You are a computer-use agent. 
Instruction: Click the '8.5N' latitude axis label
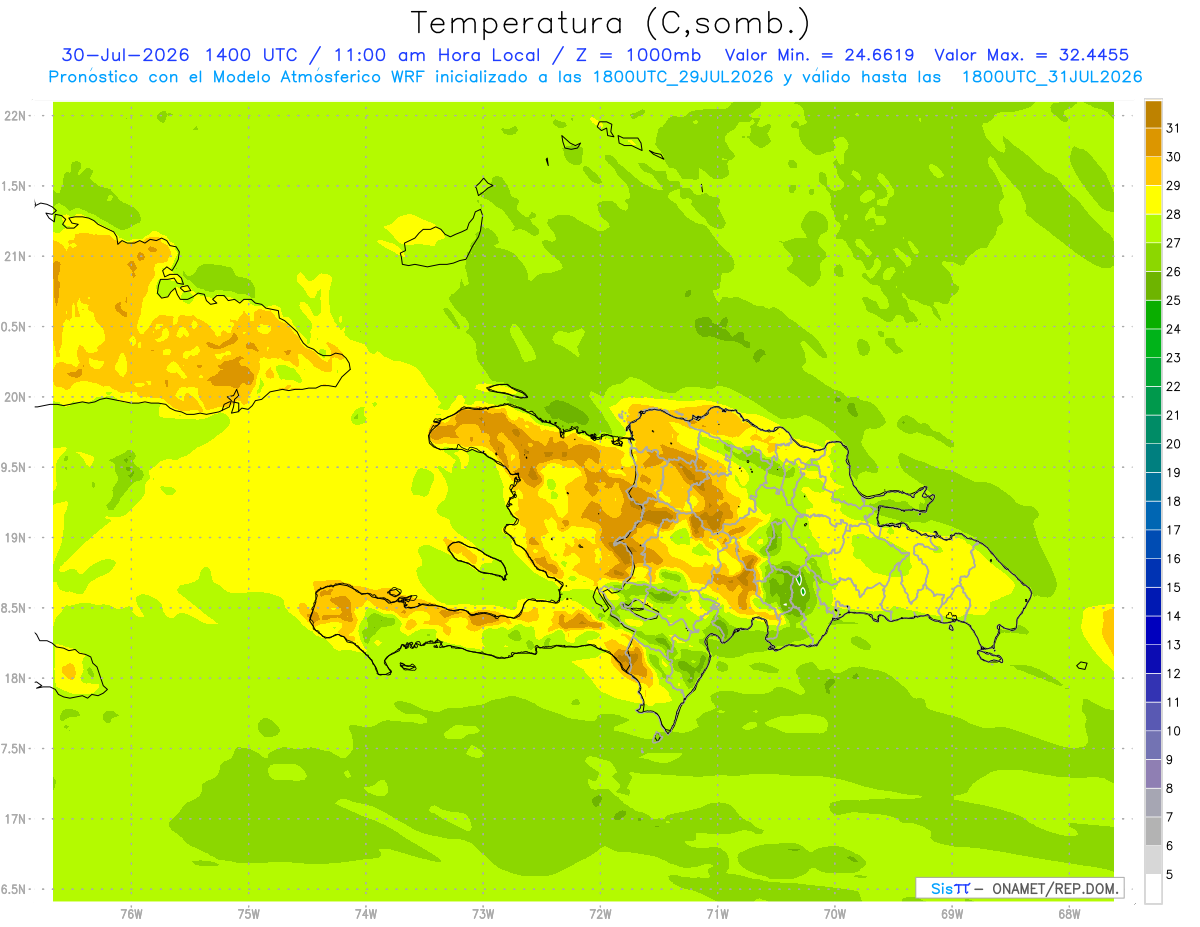[x=14, y=608]
